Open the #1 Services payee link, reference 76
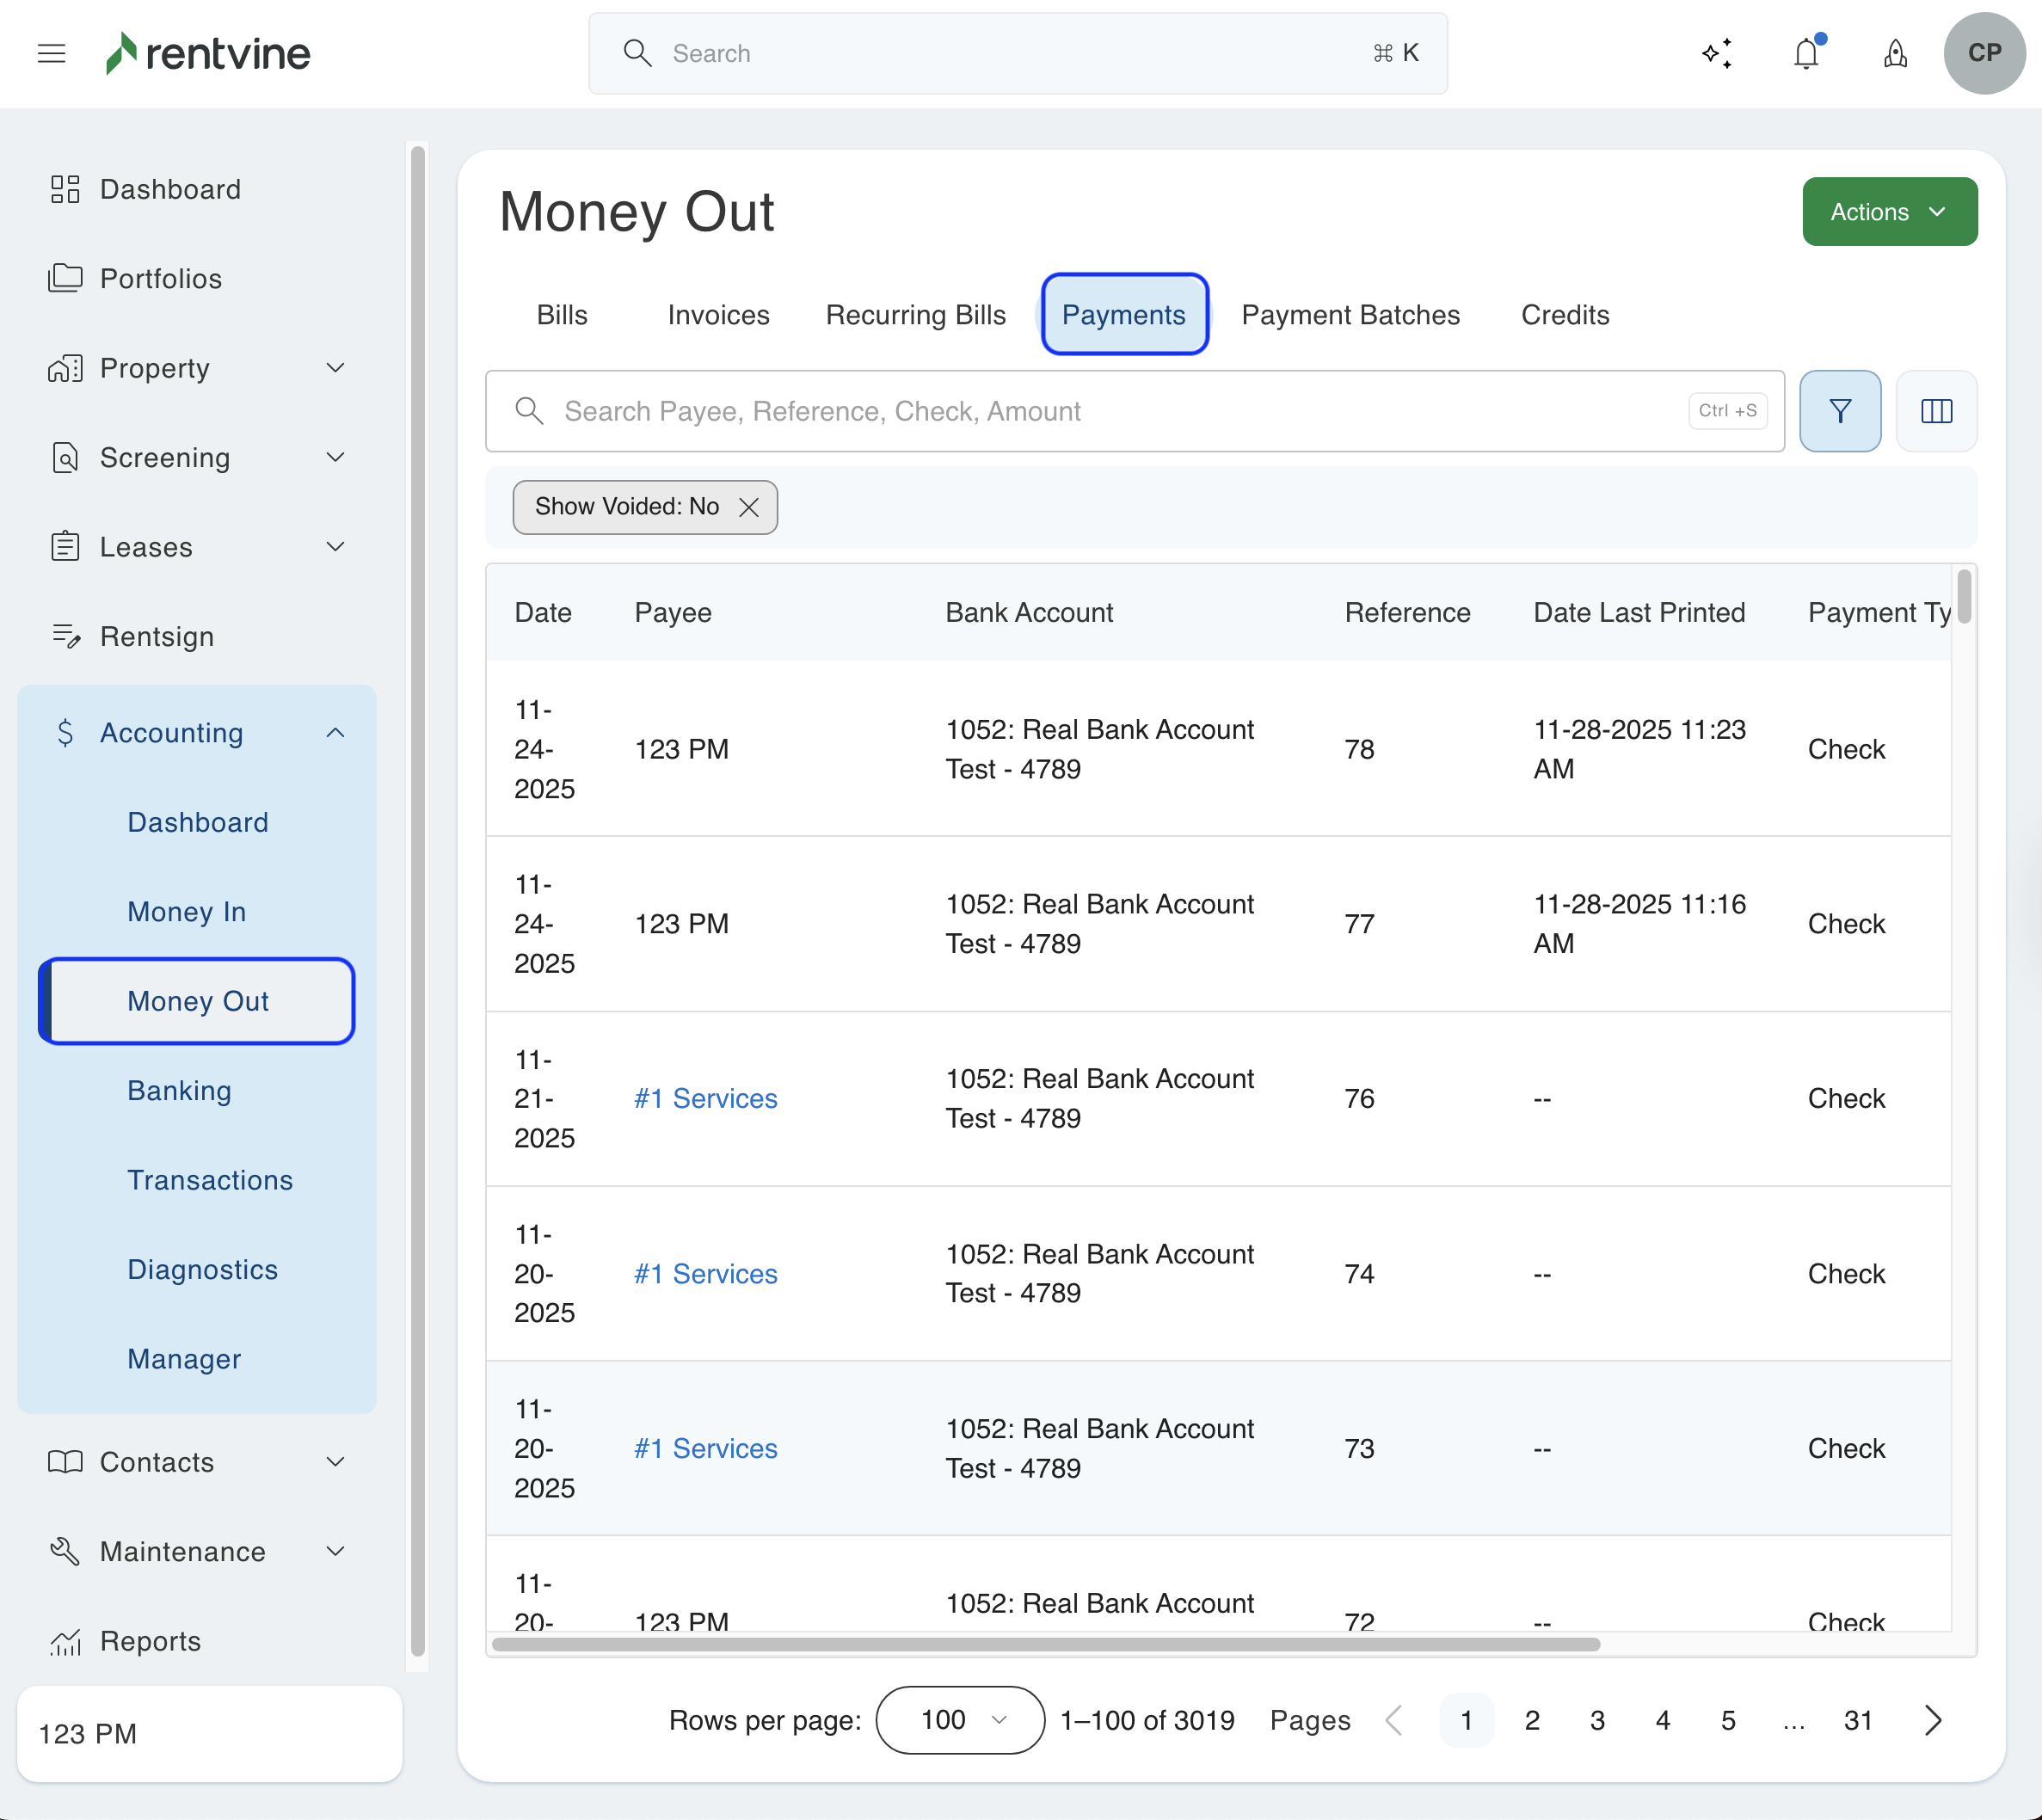 pos(705,1098)
